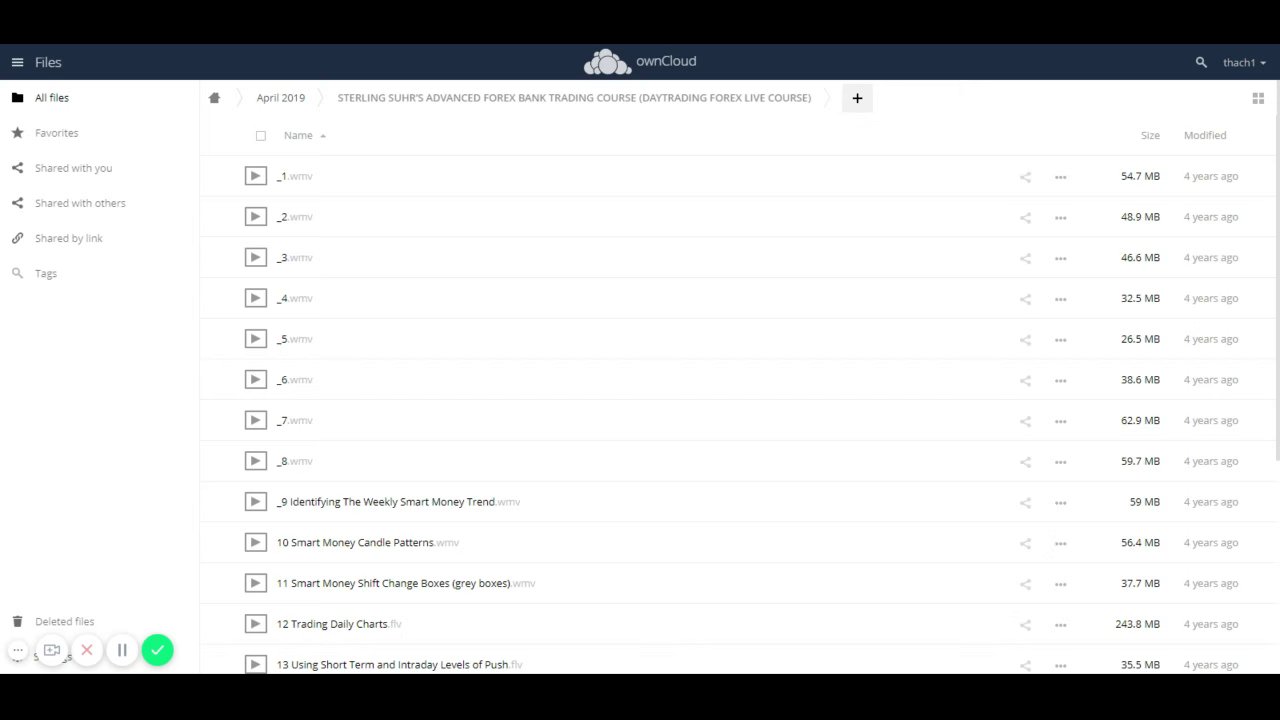Open recorder more options ellipsis
Image resolution: width=1280 pixels, height=720 pixels.
coord(17,650)
